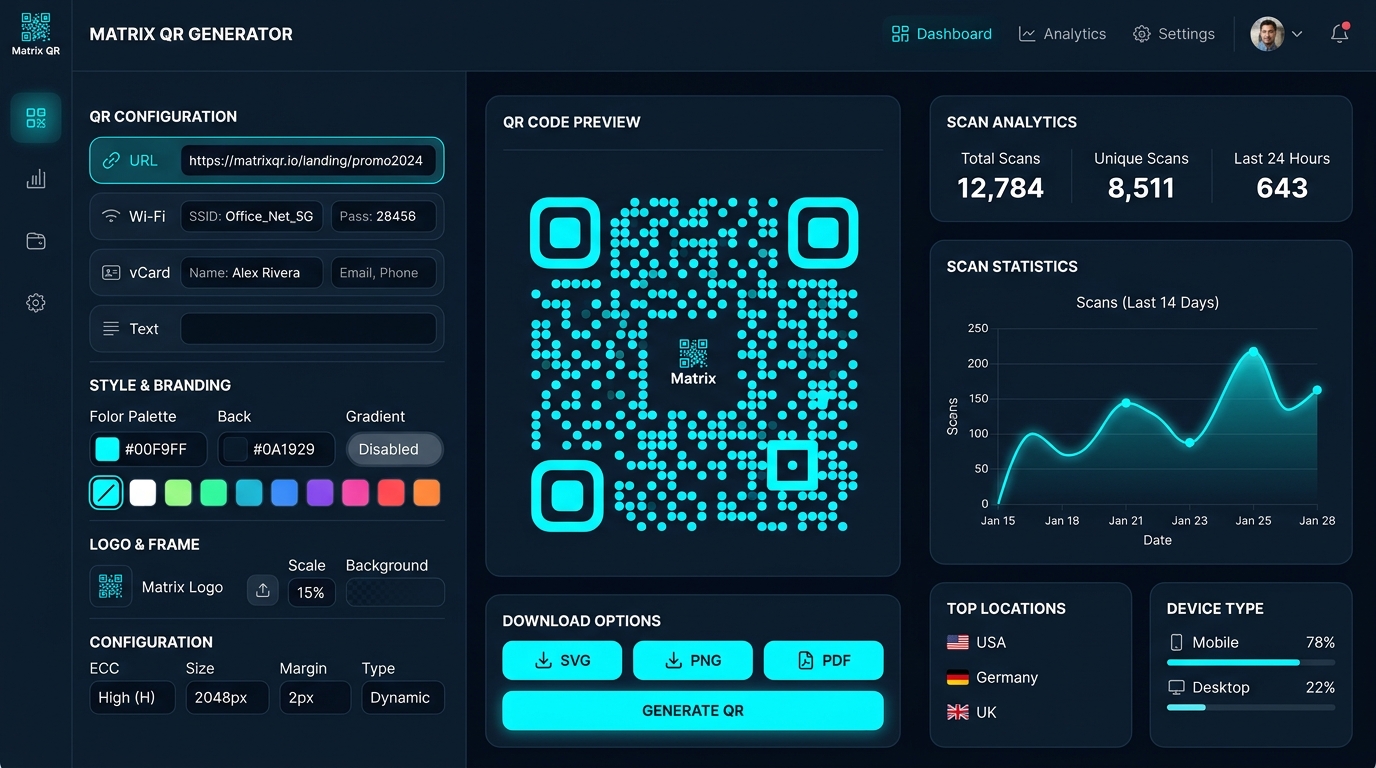Select the white palette swatch
The width and height of the screenshot is (1376, 768).
click(143, 492)
